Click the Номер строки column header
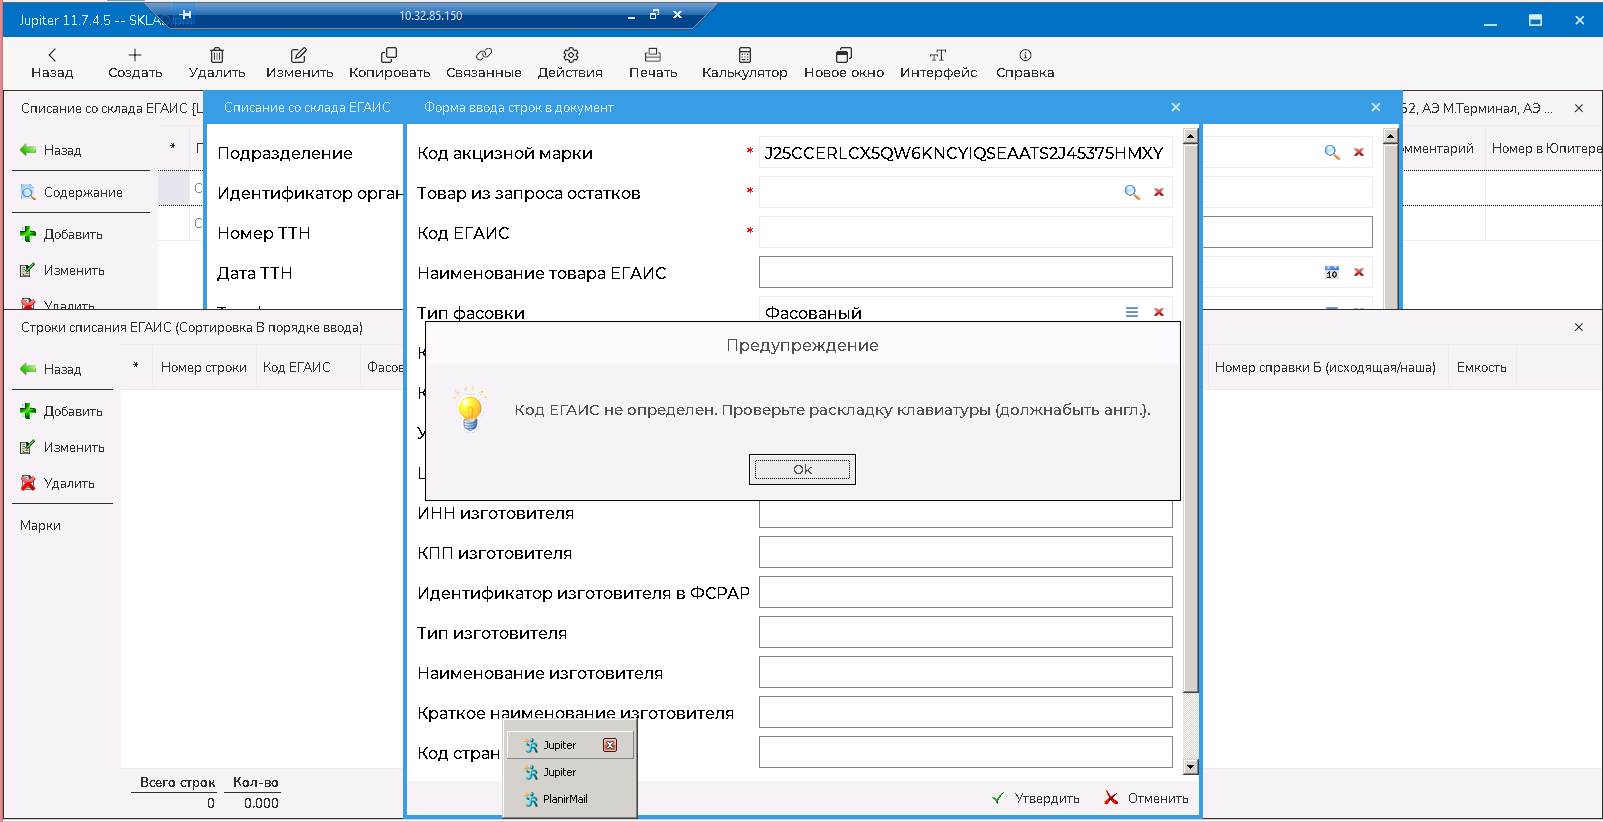The image size is (1603, 822). pos(204,367)
